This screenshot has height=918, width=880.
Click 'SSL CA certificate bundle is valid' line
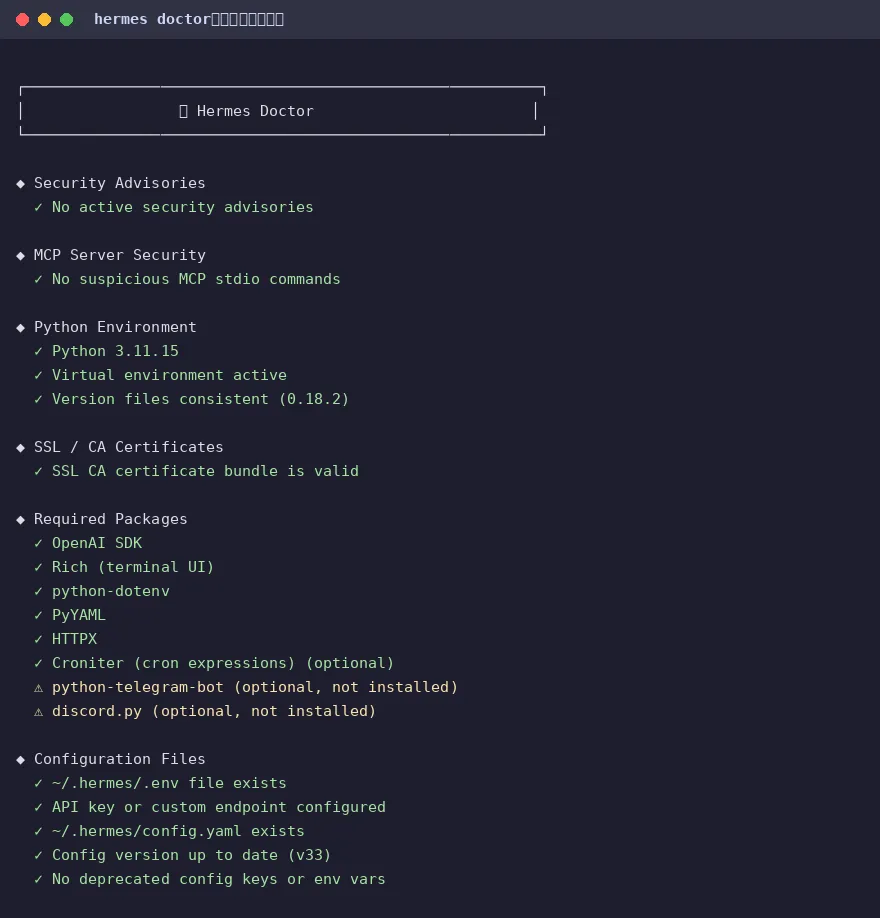pyautogui.click(x=206, y=471)
